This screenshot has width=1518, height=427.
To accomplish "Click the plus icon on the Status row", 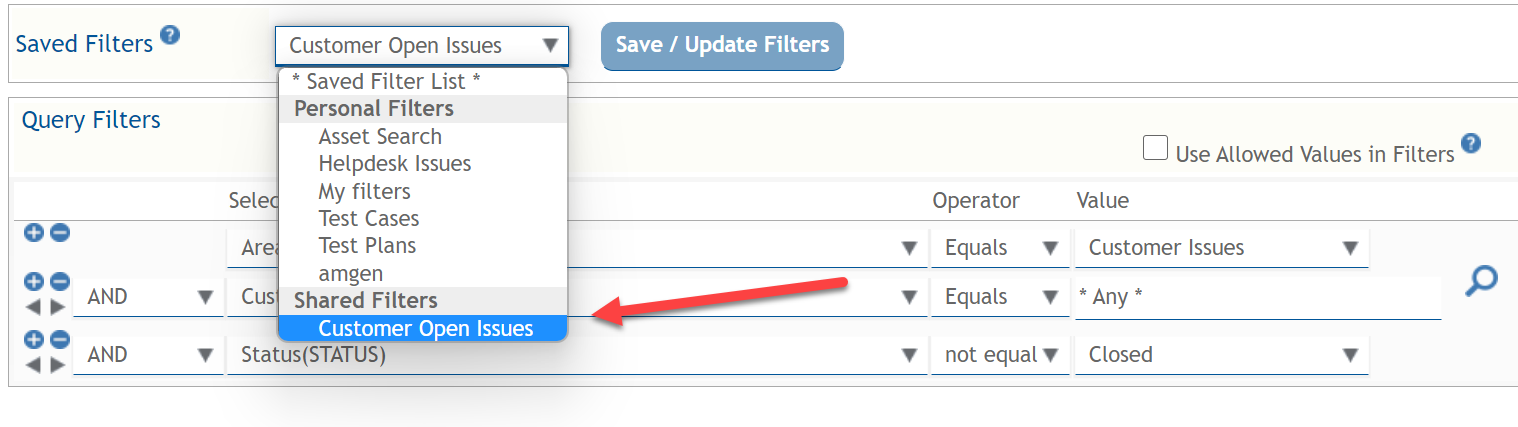I will tap(34, 340).
